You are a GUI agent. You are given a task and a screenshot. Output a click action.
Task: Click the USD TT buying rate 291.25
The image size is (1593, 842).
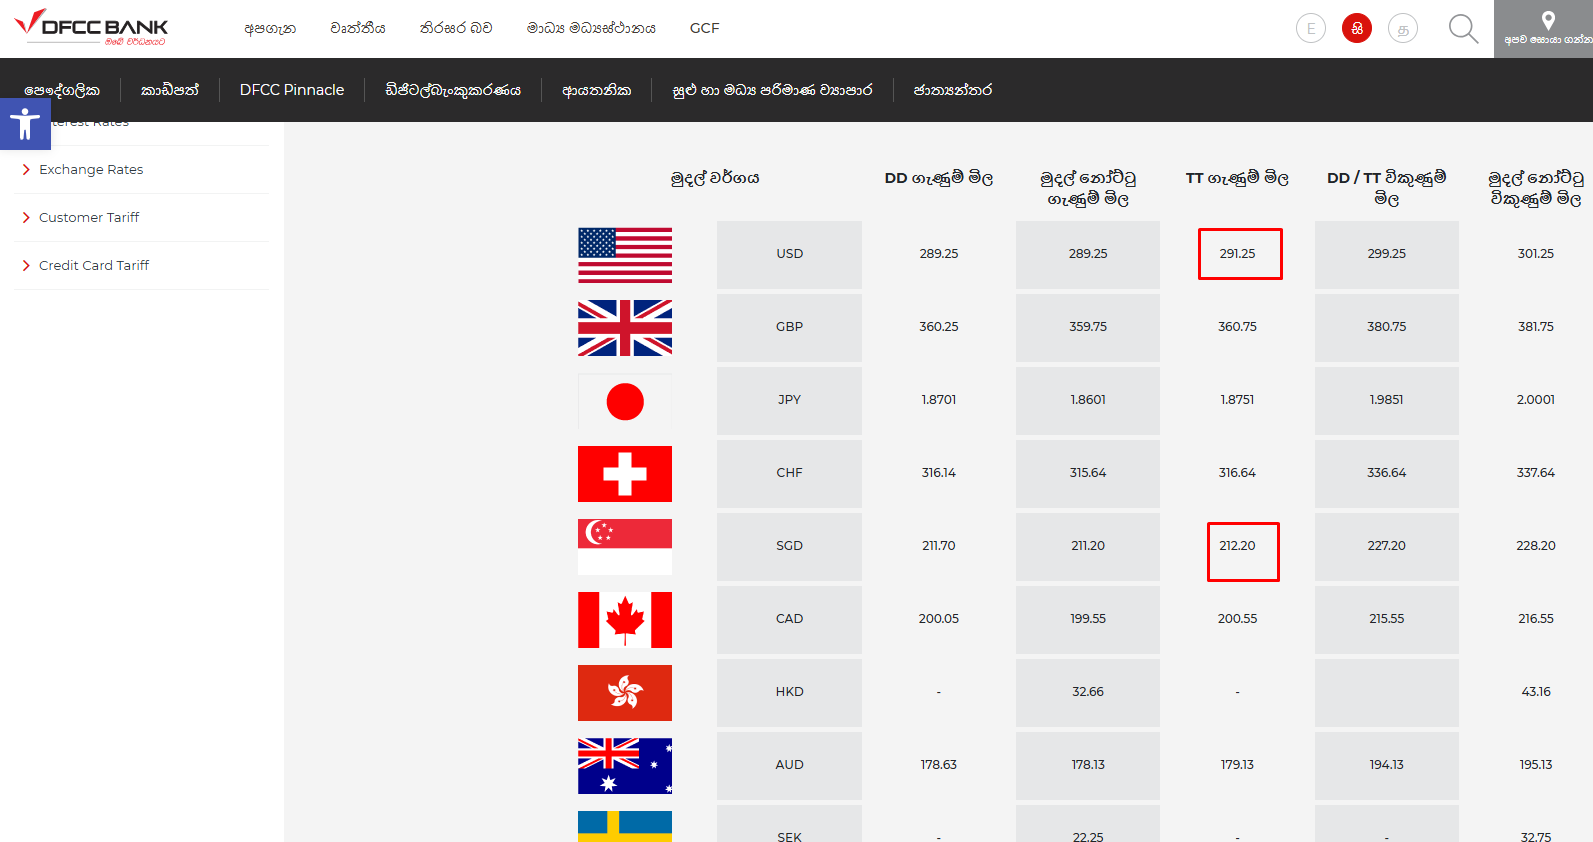1237,254
